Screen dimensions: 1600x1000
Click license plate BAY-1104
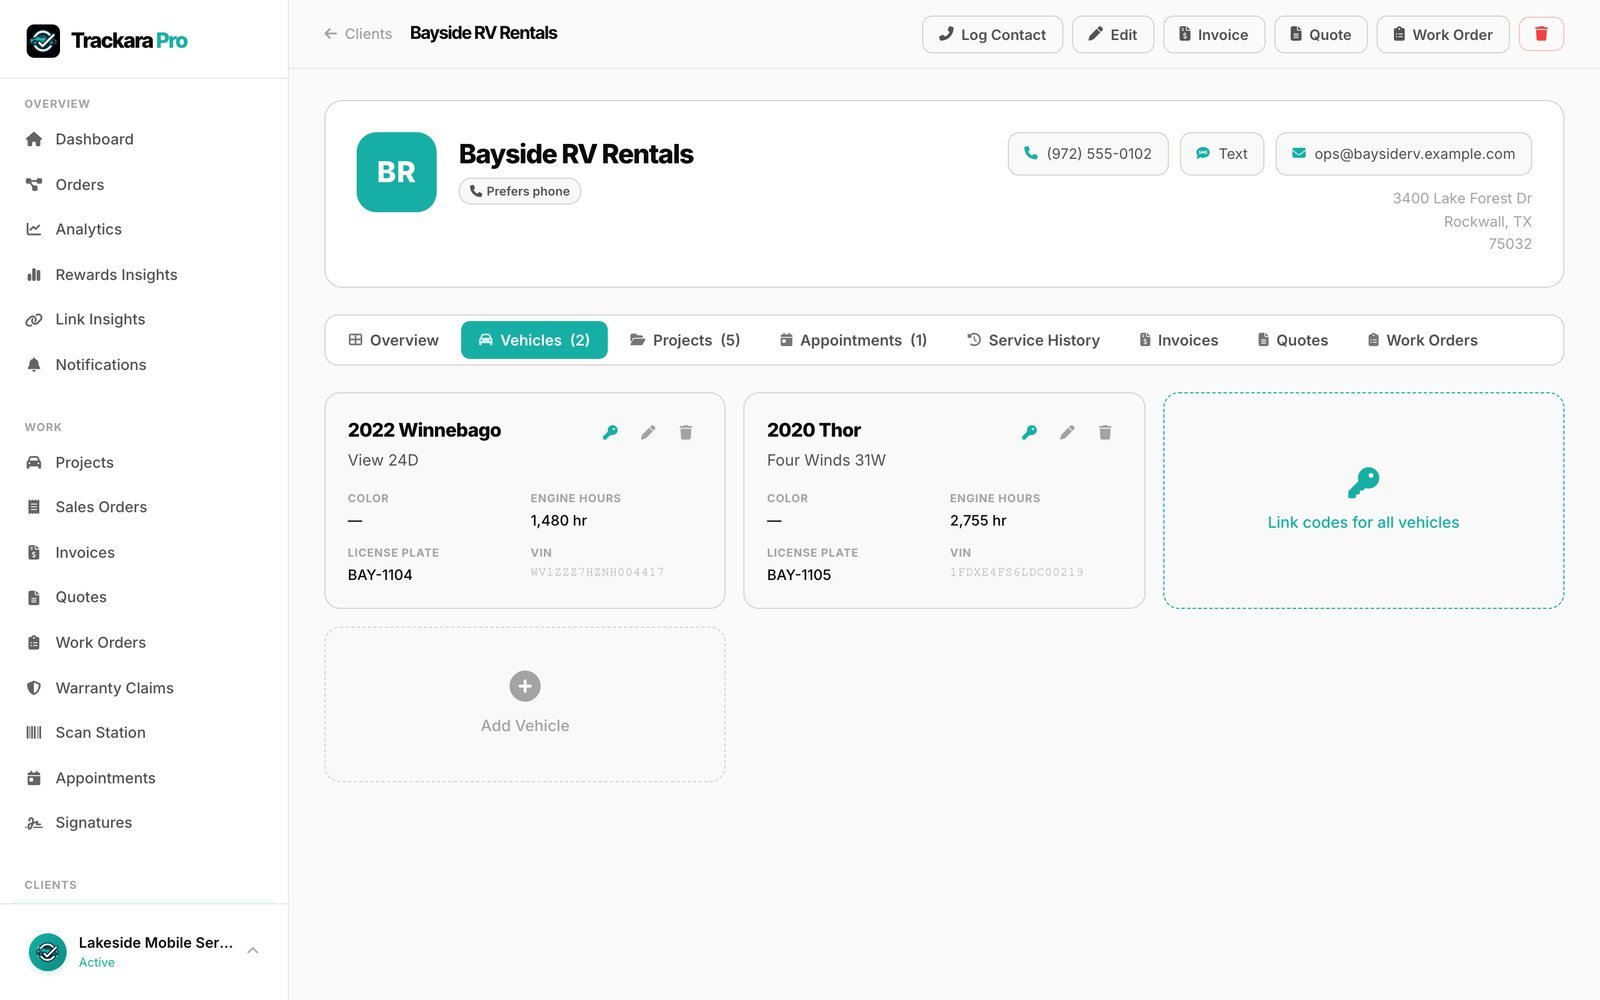[380, 575]
